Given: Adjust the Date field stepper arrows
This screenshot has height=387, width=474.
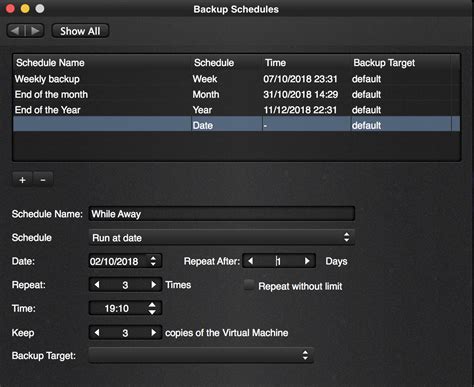Looking at the screenshot, I should point(153,261).
